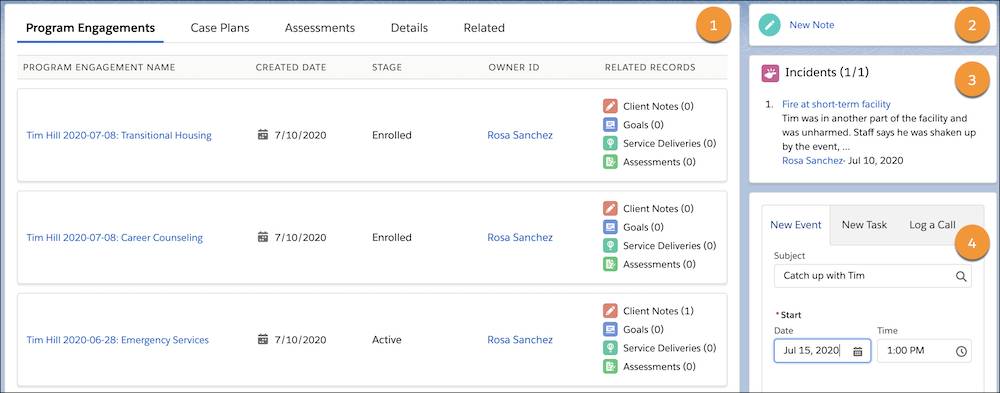Image resolution: width=1000 pixels, height=393 pixels.
Task: Select the New Event tab
Action: [796, 225]
